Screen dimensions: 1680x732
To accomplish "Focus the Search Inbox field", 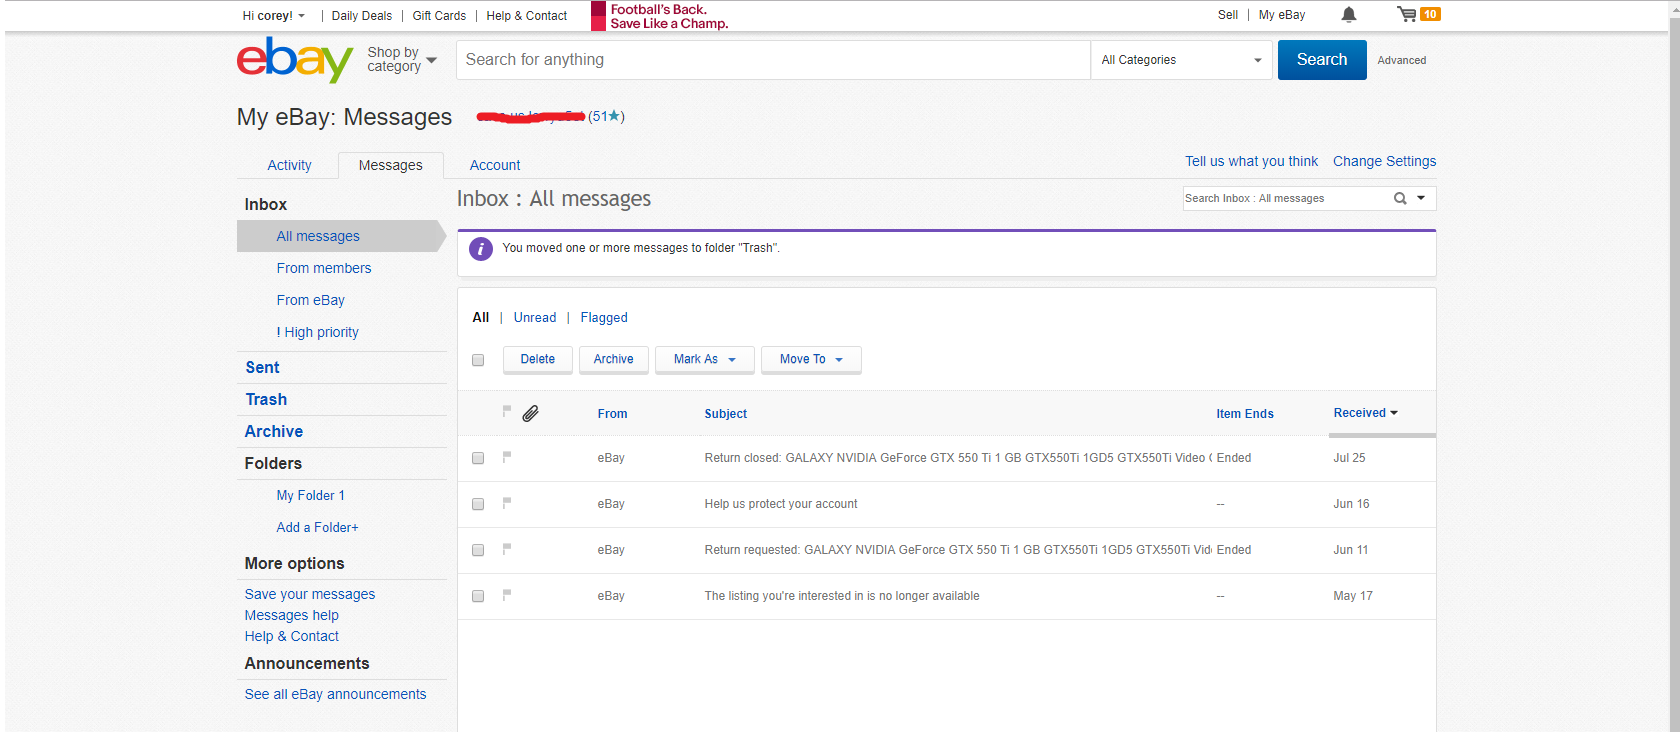I will (1286, 198).
